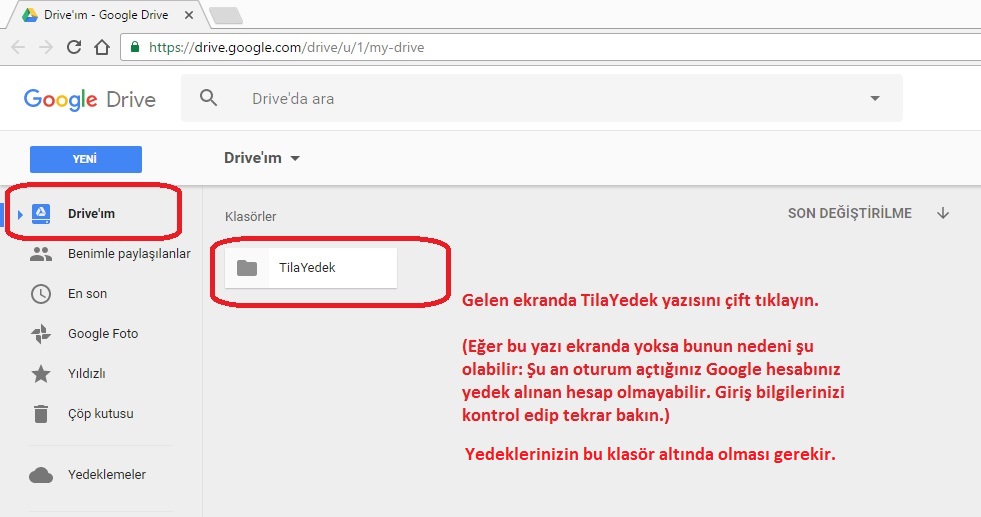981x517 pixels.
Task: Open Çöp kutusu trash icon
Action: pos(41,414)
